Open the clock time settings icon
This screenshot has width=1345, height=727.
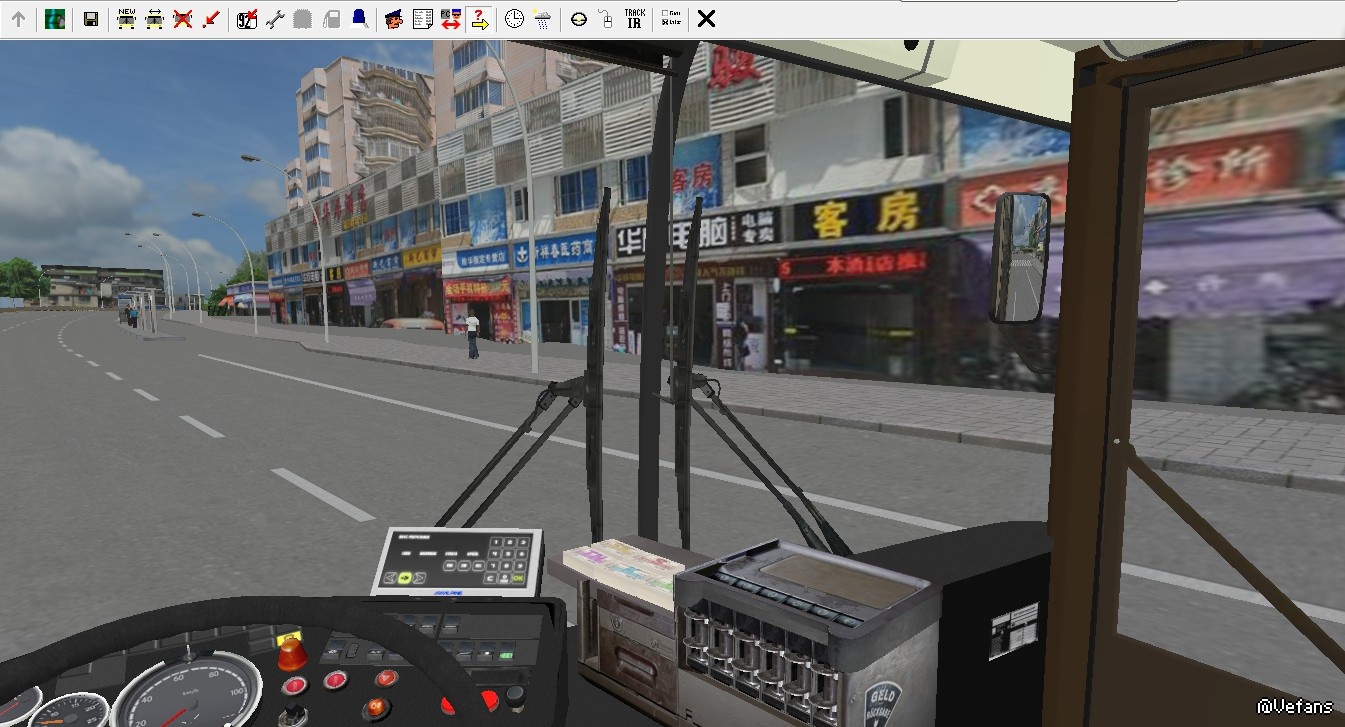tap(514, 18)
